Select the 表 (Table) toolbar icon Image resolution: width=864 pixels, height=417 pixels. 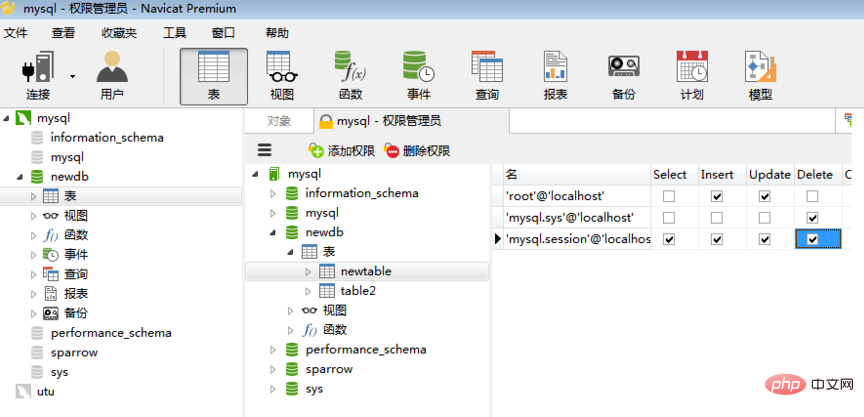click(x=214, y=76)
